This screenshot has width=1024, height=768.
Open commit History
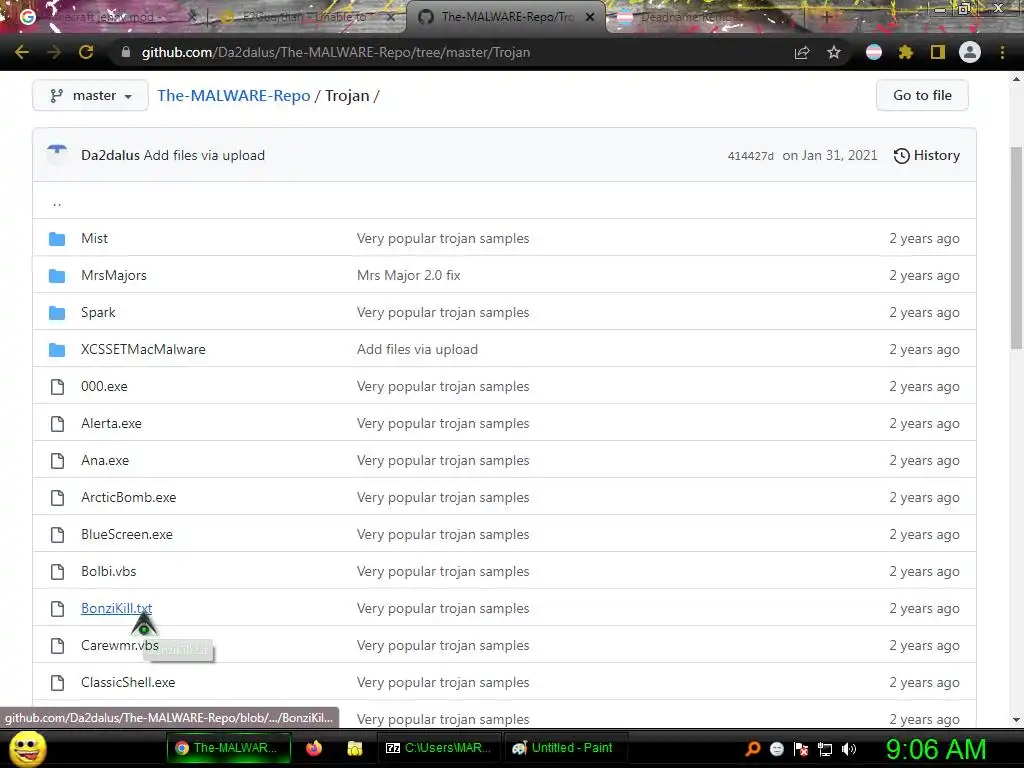(x=927, y=155)
